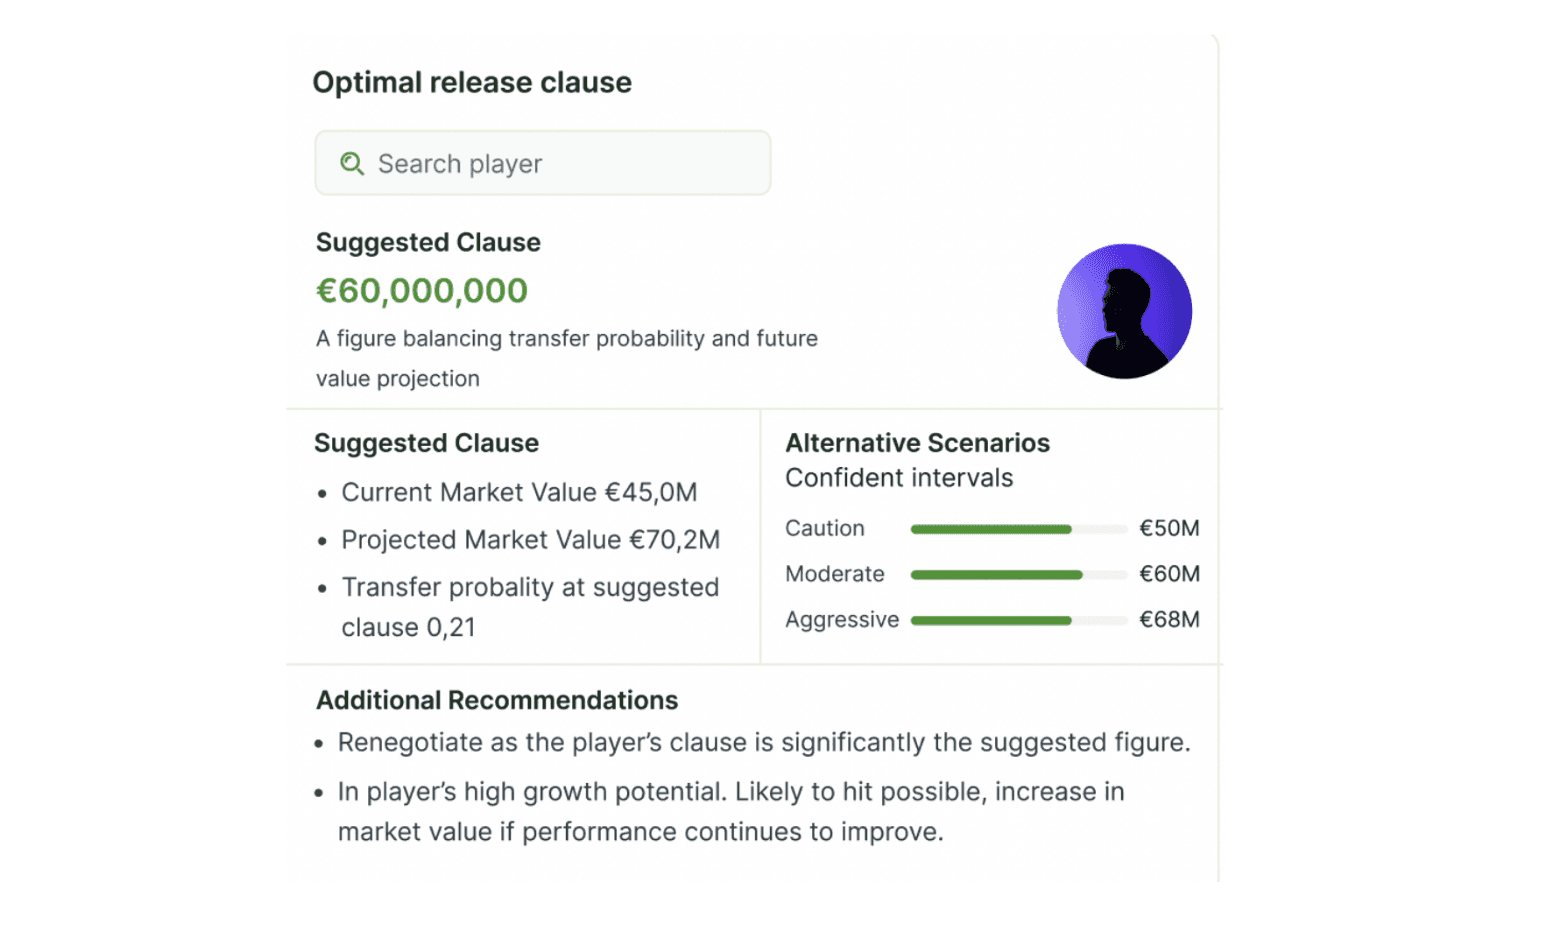The height and width of the screenshot is (936, 1560).
Task: Click the Moderate scenario progress bar
Action: click(1018, 575)
